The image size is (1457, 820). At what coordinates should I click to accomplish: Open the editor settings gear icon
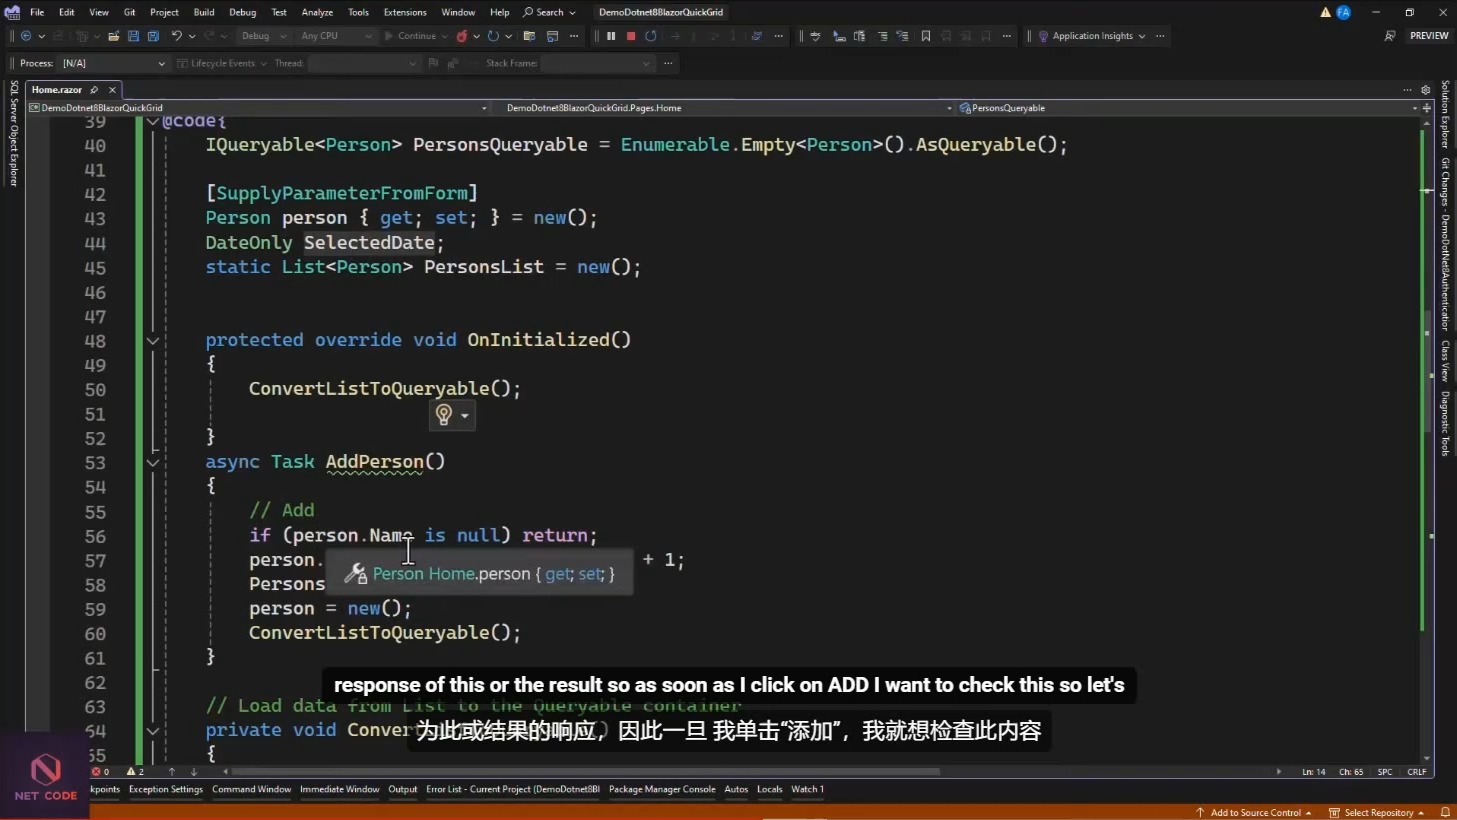[x=1426, y=90]
